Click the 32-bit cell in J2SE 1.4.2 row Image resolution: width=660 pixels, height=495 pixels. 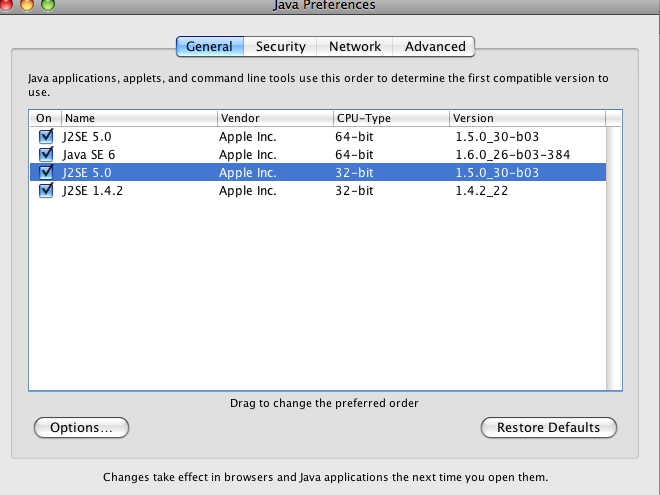354,191
